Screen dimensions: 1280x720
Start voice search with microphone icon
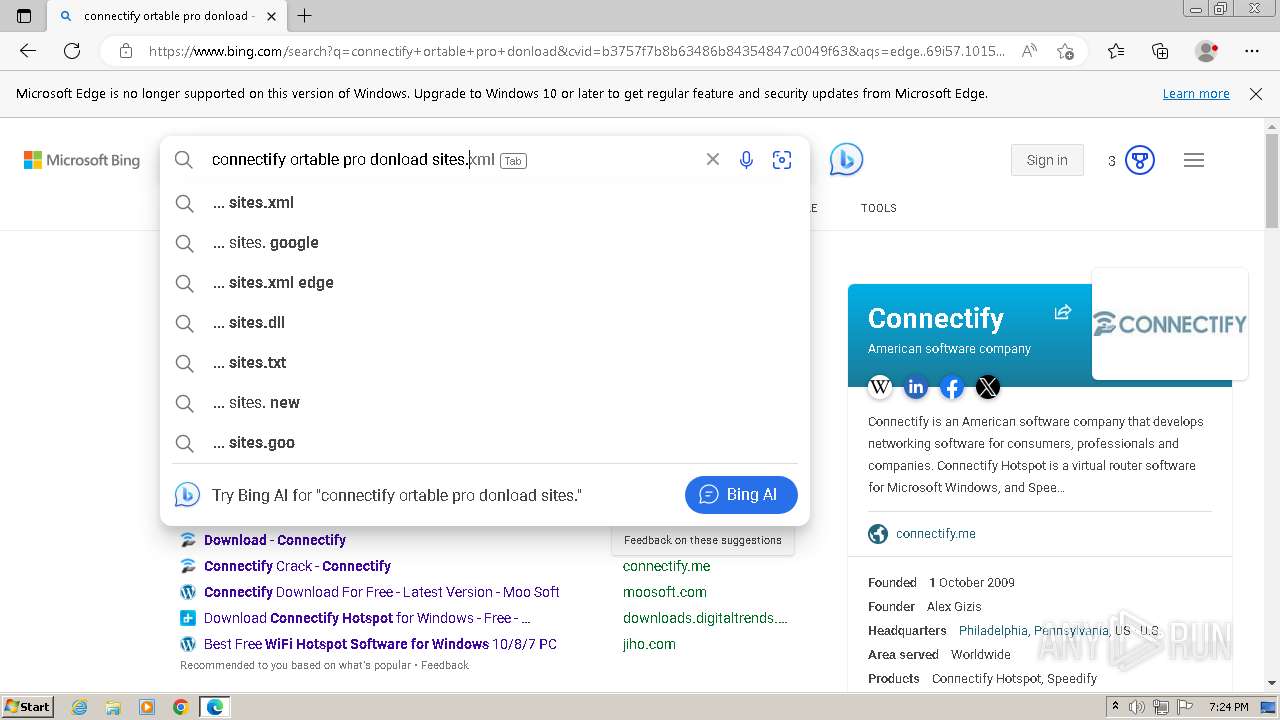(x=746, y=160)
